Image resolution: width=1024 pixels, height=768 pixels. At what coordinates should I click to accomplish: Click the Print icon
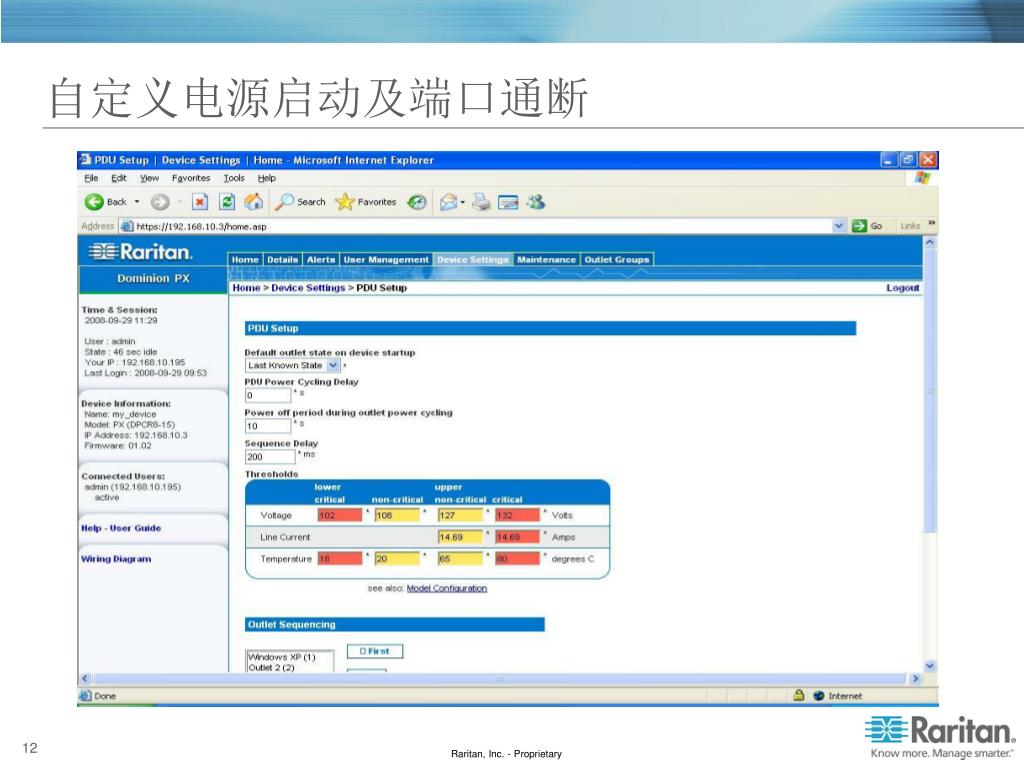(481, 202)
